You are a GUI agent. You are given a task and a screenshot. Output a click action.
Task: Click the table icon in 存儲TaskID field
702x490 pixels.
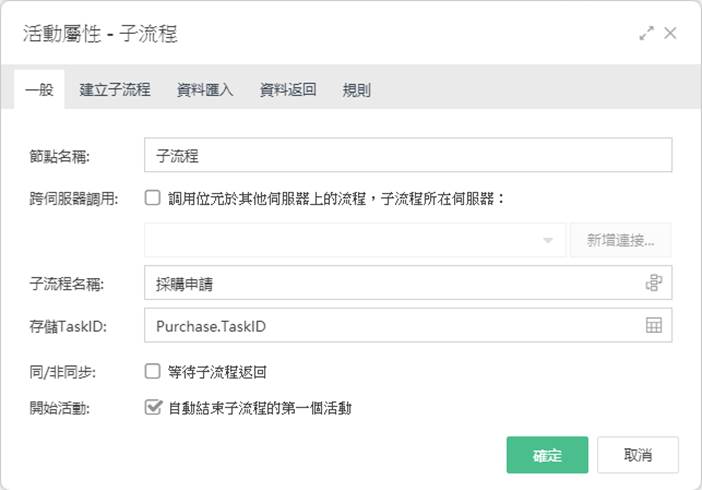[x=654, y=325]
